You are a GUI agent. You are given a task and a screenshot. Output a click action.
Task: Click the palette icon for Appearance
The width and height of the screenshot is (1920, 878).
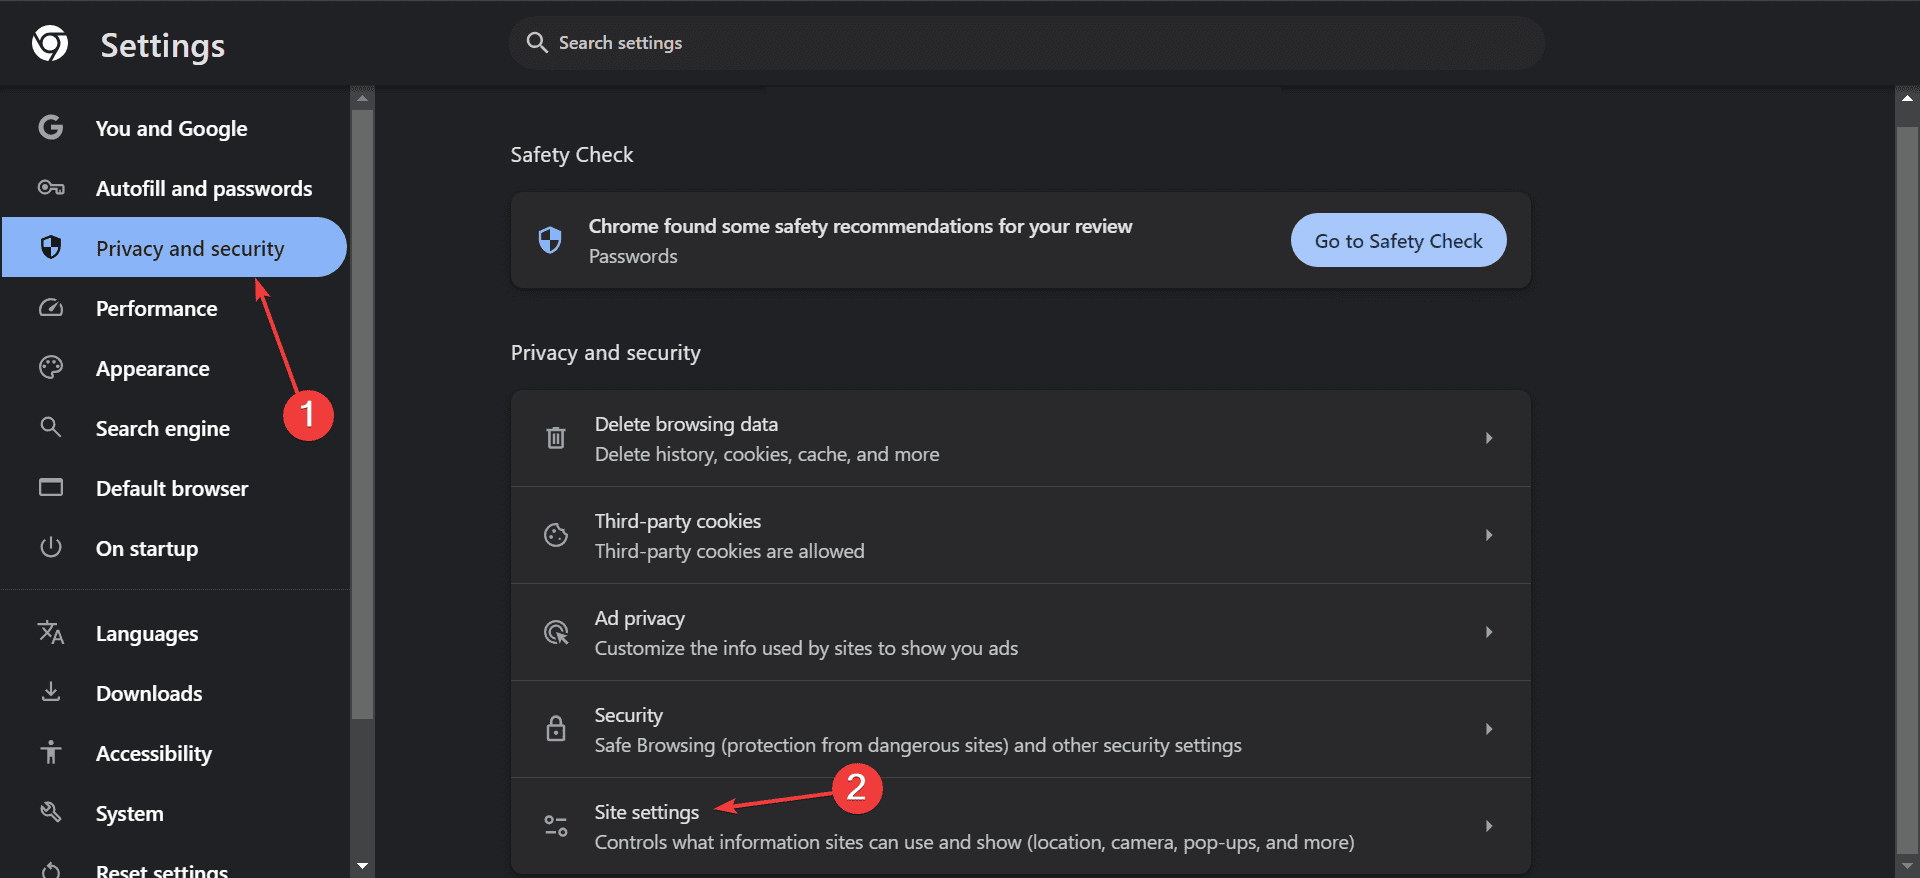pos(51,368)
